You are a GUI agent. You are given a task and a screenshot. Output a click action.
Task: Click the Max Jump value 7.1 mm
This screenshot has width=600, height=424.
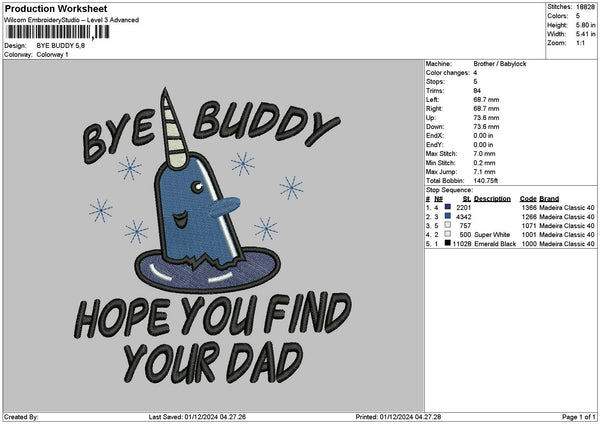pyautogui.click(x=484, y=172)
